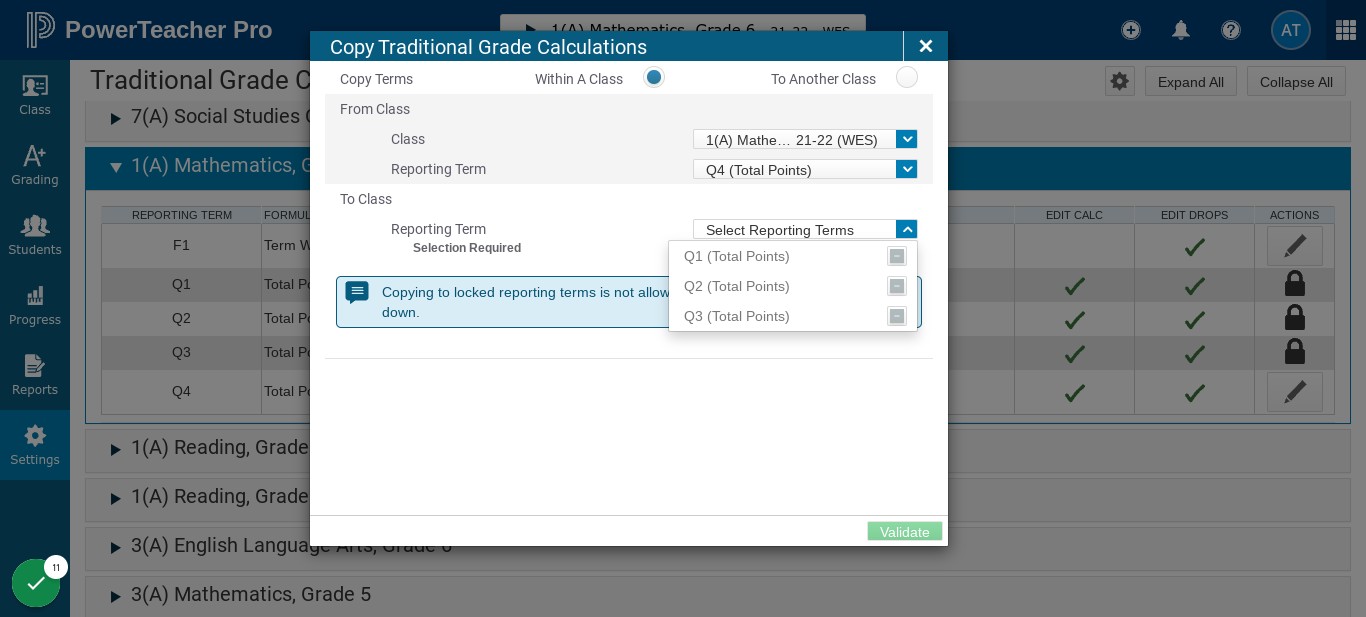
Task: Click the lock icon in Q2 row
Action: [1294, 318]
